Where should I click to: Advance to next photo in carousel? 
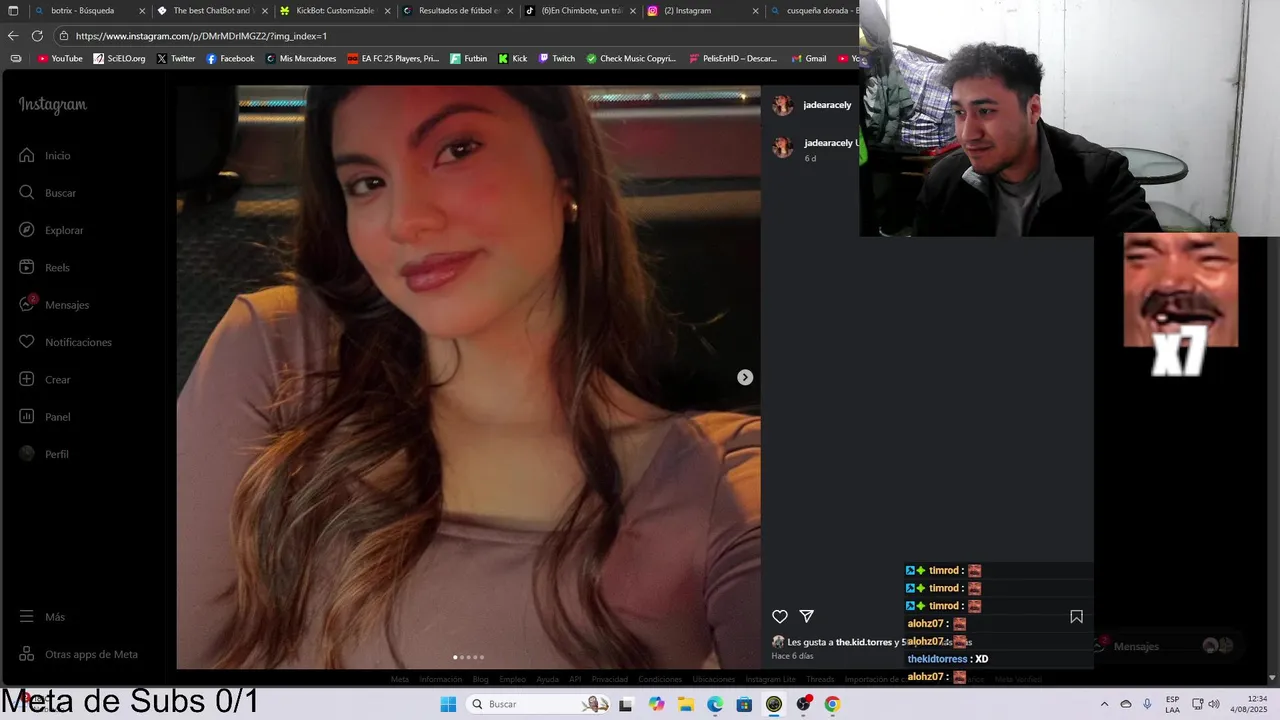pyautogui.click(x=745, y=377)
